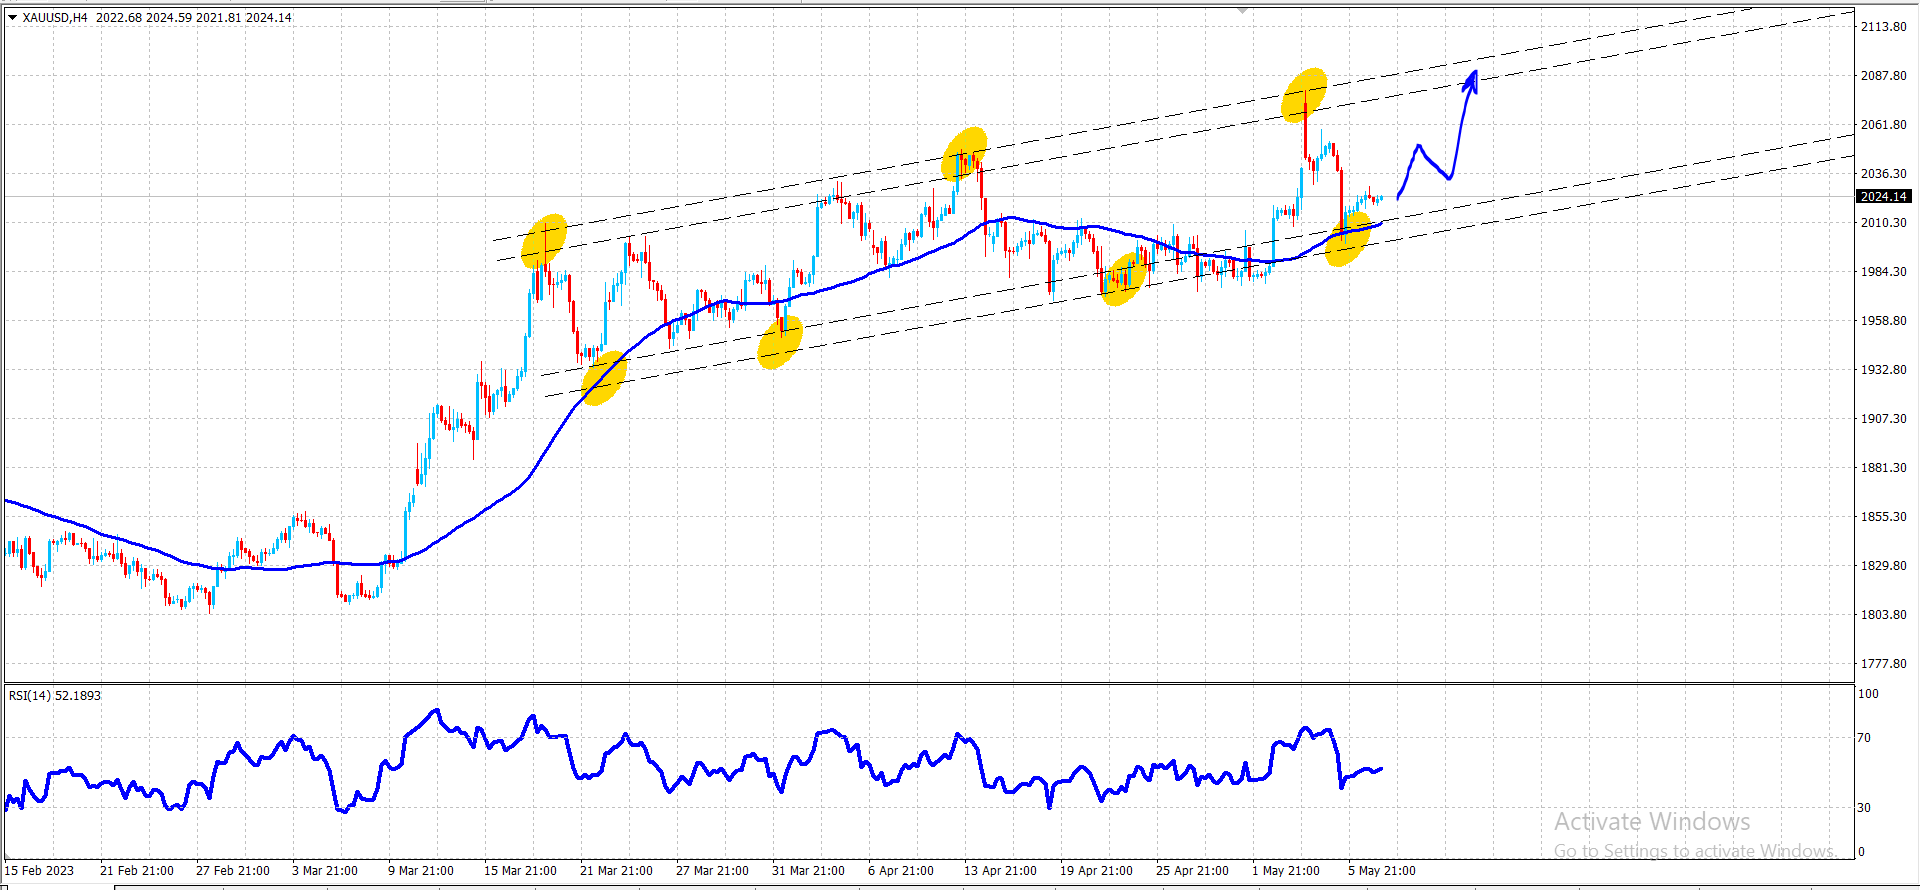The width and height of the screenshot is (1920, 890).
Task: Click the 27 Feb 21:00 time label
Action: point(233,871)
